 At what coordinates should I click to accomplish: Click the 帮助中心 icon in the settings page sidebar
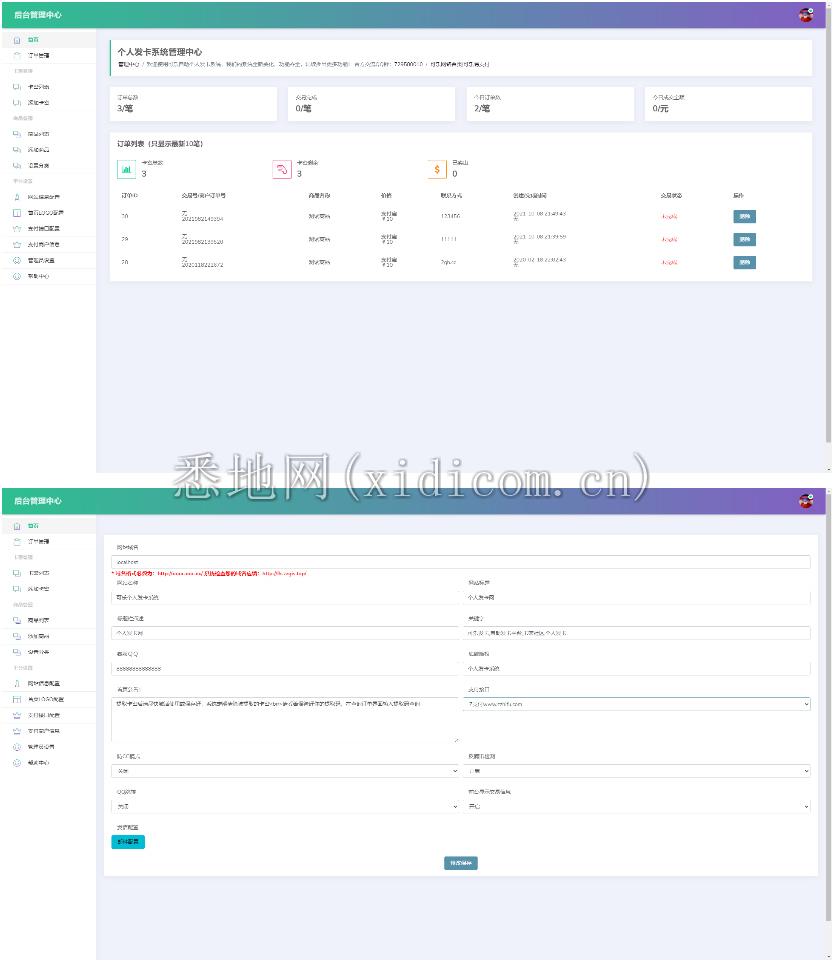click(17, 763)
